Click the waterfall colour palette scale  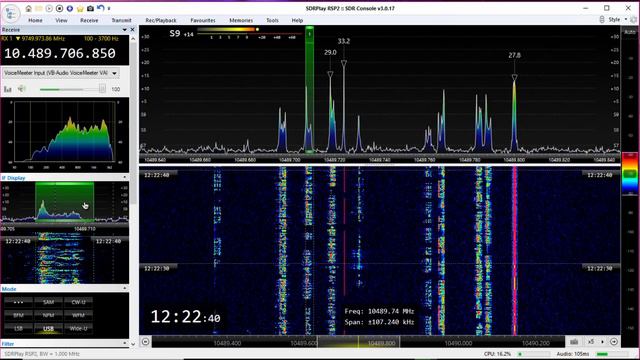[629, 173]
